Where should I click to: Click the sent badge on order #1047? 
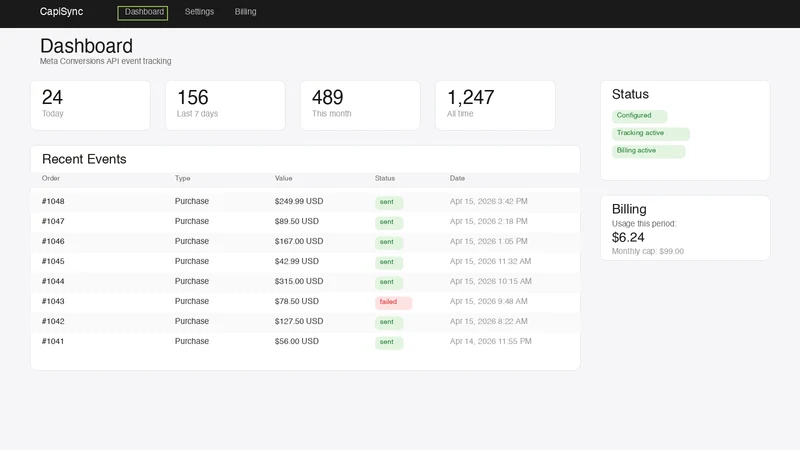pos(389,222)
